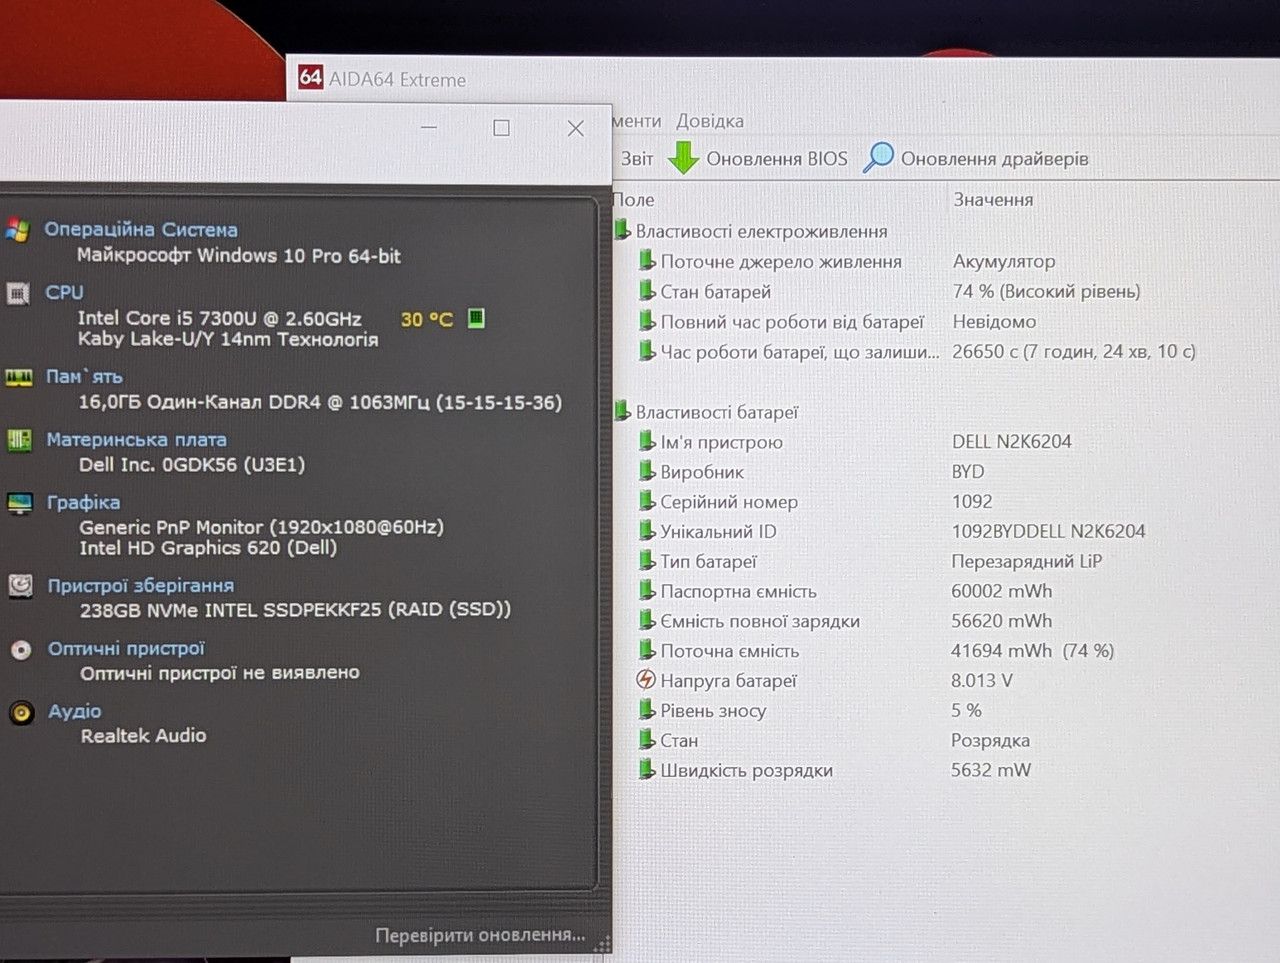The width and height of the screenshot is (1280, 963).
Task: Click the monitor icon beside Графіка
Action: click(19, 503)
